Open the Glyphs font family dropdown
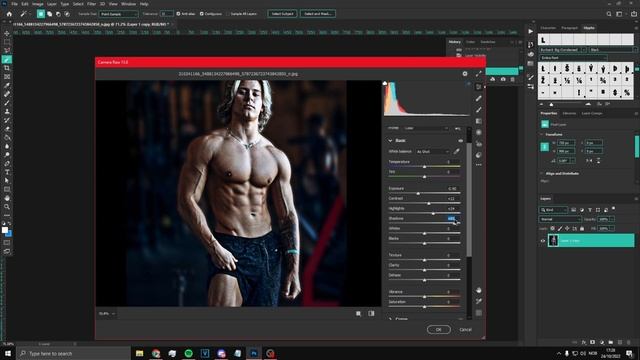This screenshot has width=640, height=360. click(x=563, y=50)
